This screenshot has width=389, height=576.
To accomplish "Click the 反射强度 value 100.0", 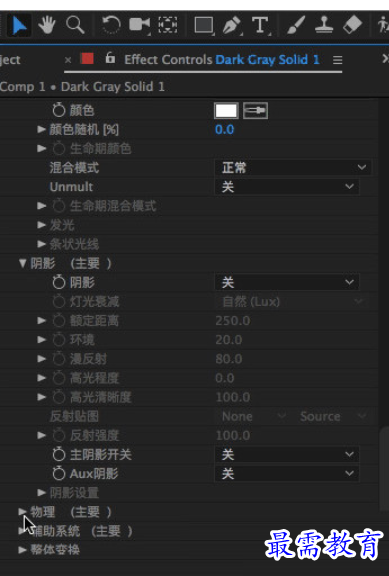I will click(233, 436).
